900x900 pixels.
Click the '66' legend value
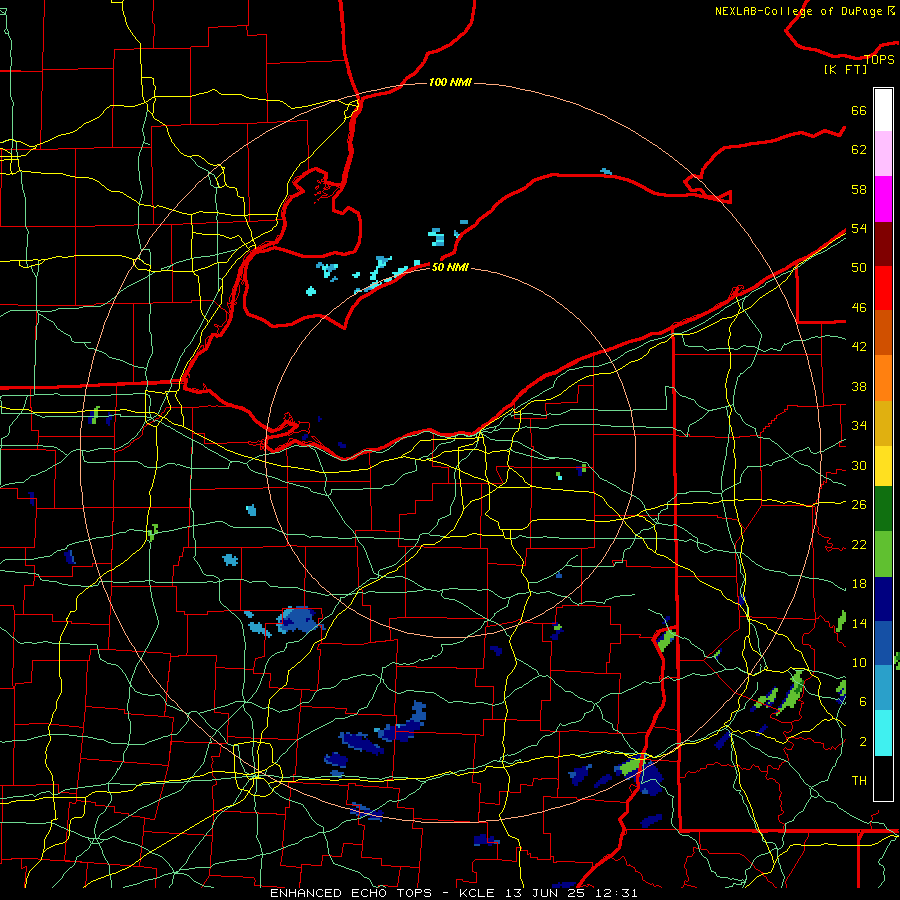[859, 110]
